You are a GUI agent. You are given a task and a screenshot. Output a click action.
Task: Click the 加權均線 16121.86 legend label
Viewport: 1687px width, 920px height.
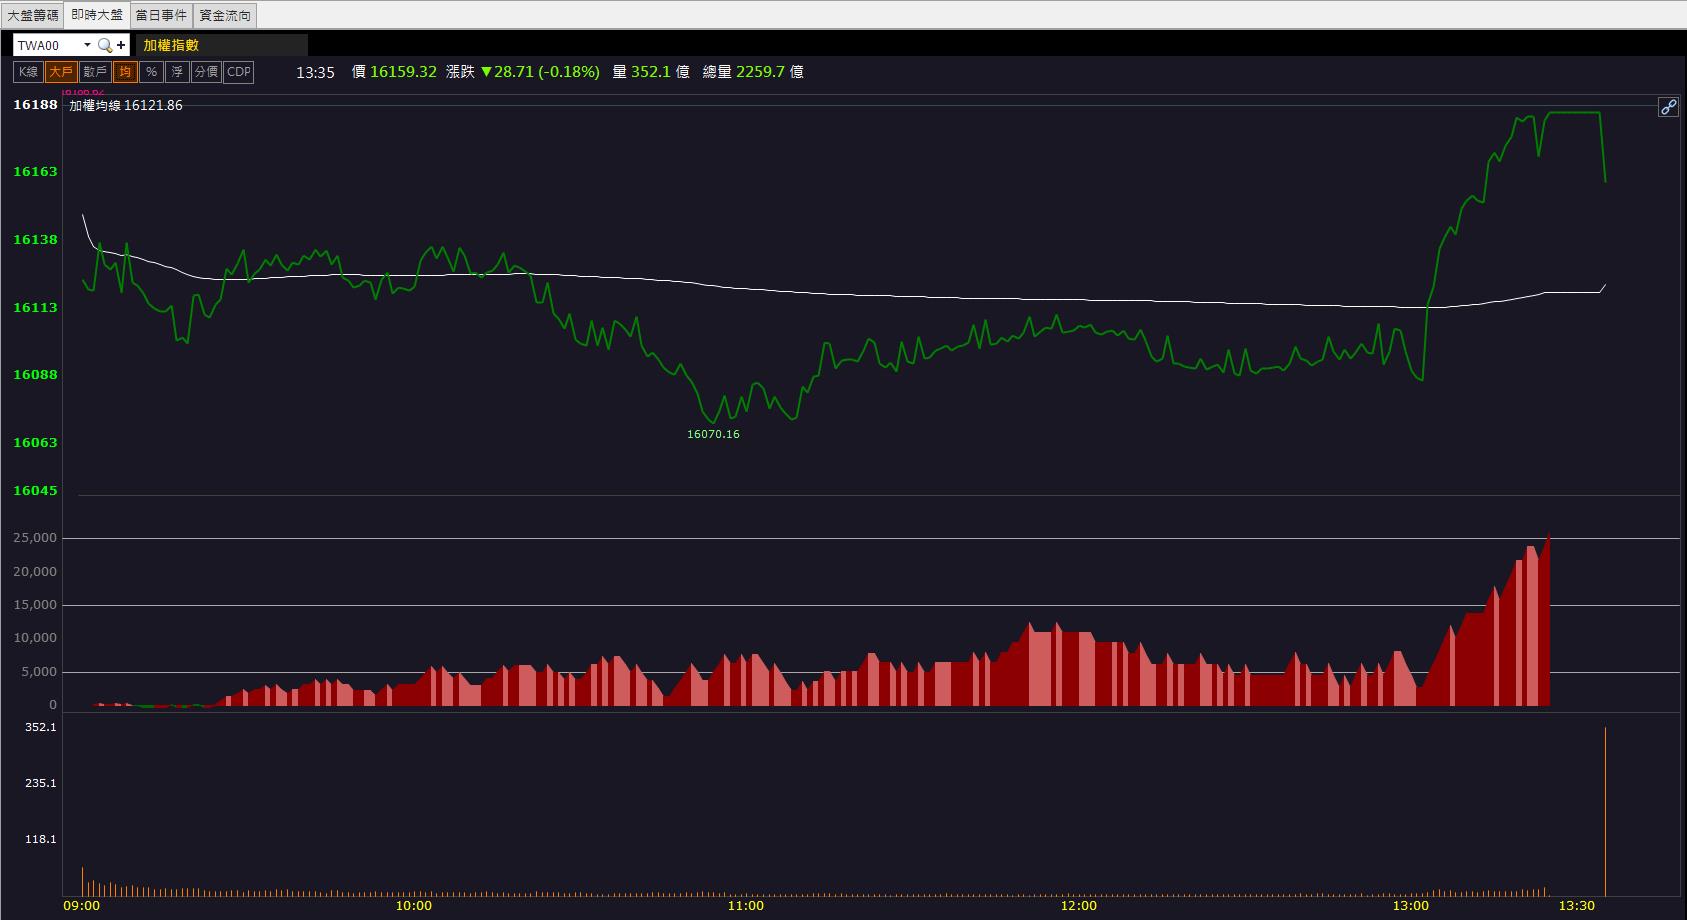tap(125, 105)
